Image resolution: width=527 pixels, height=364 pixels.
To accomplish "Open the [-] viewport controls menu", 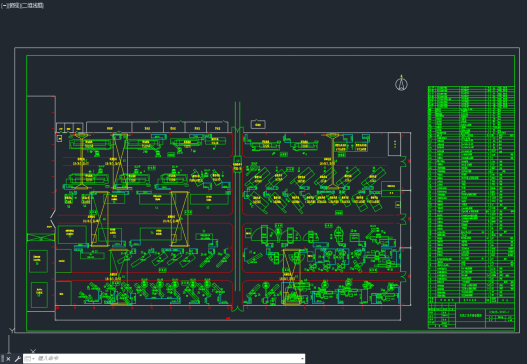I will (4, 6).
